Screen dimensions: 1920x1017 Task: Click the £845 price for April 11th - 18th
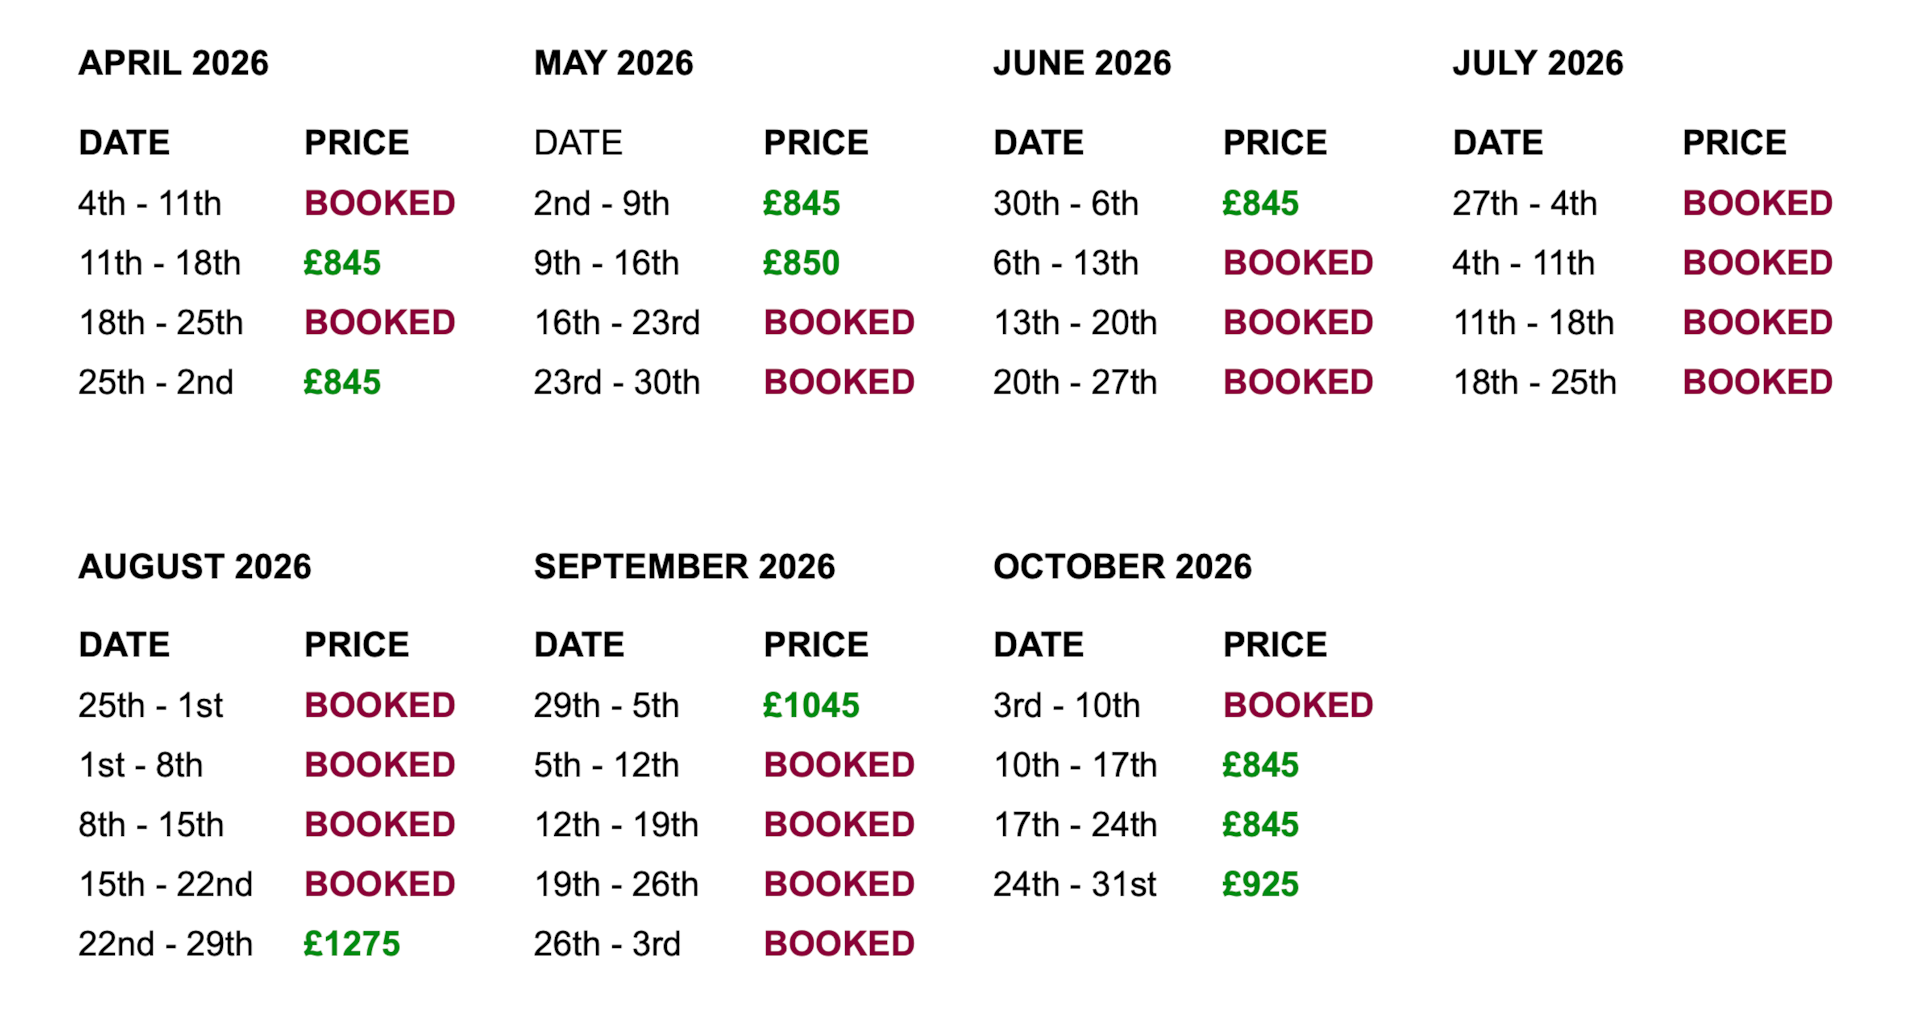pos(342,263)
